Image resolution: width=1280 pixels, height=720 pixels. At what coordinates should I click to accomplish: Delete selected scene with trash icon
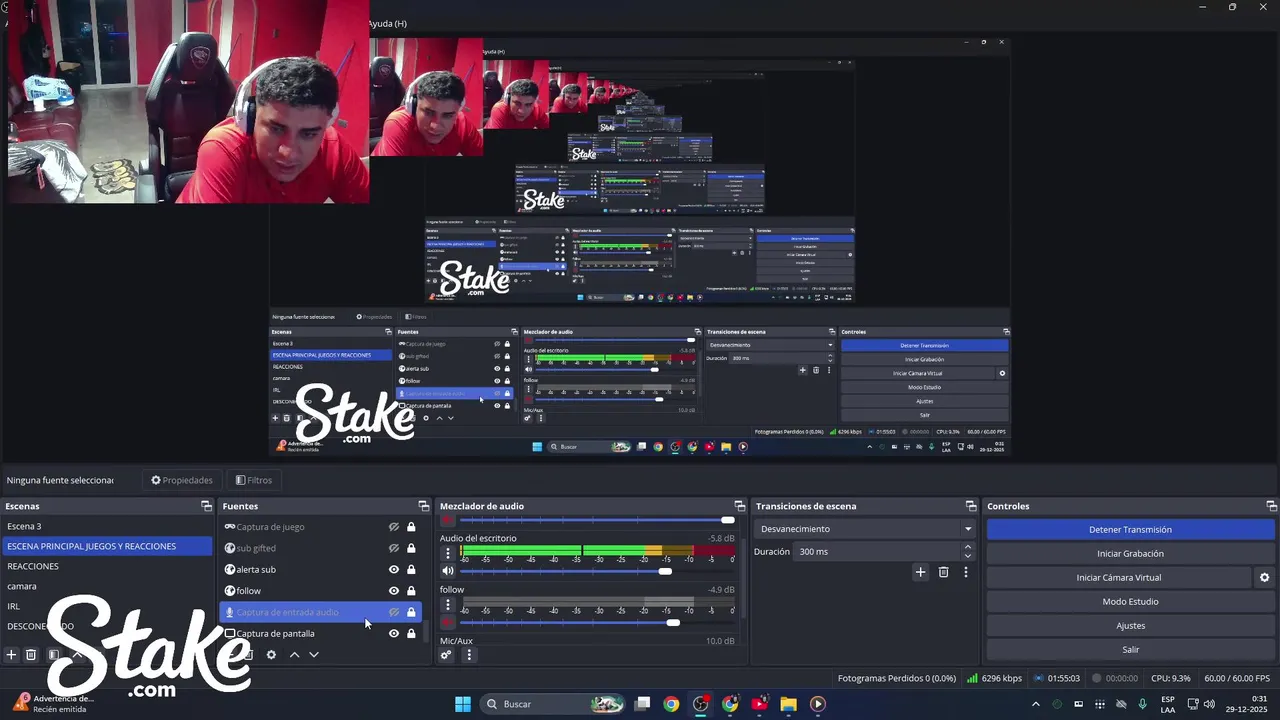(31, 655)
